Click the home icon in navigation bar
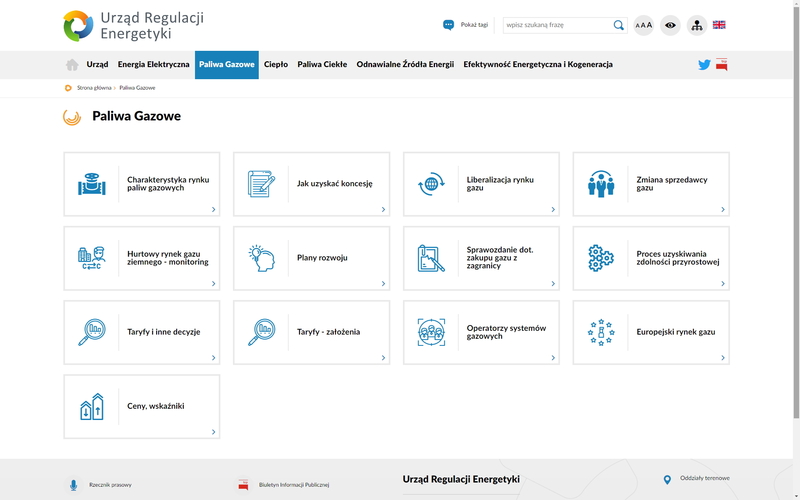This screenshot has width=800, height=500. click(72, 65)
